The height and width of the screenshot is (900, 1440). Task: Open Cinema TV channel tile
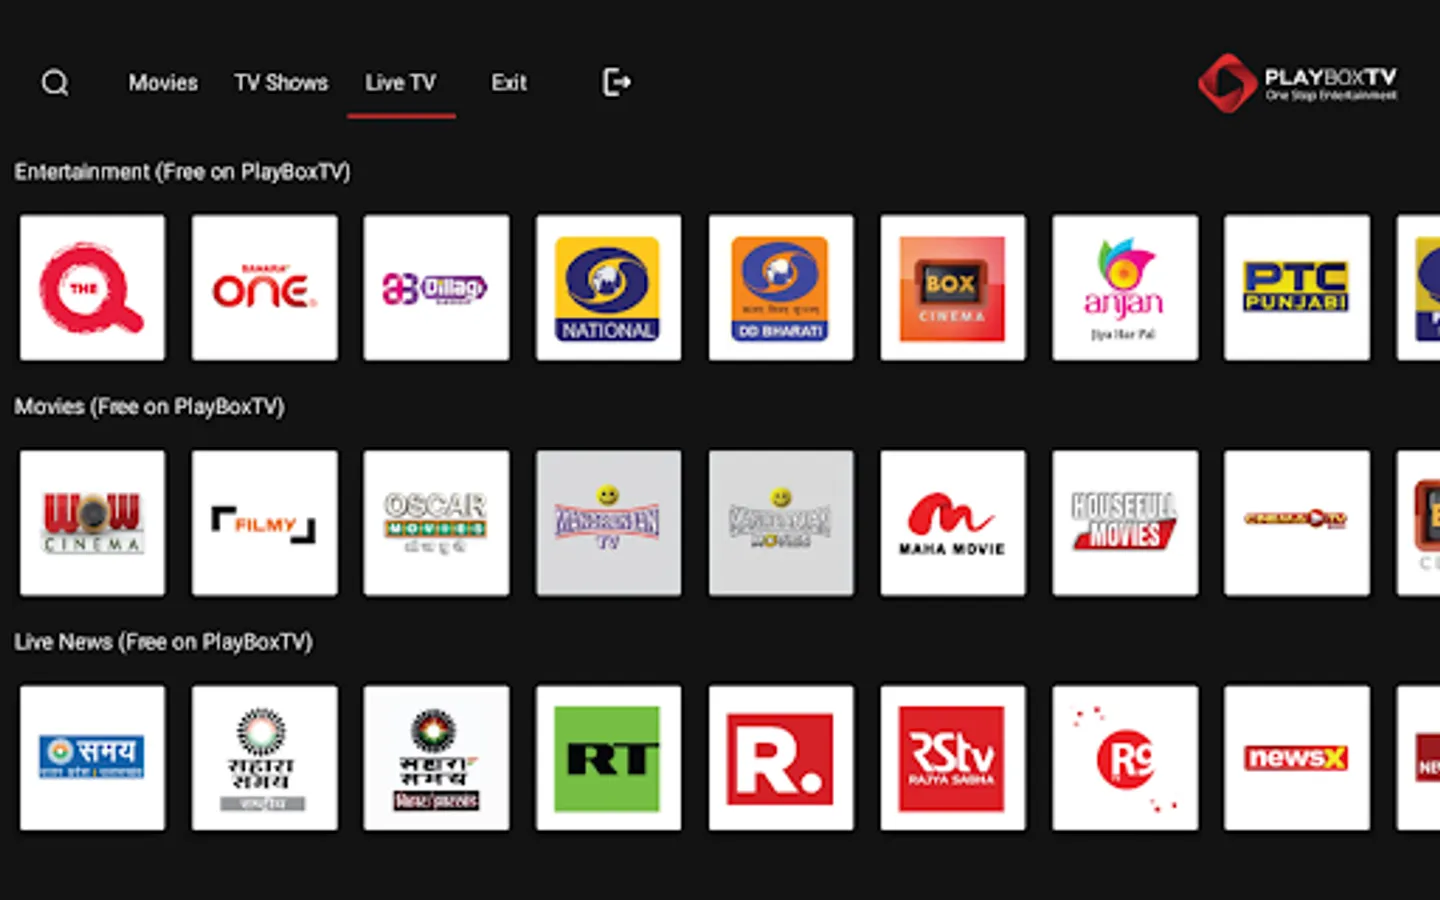(x=1297, y=523)
